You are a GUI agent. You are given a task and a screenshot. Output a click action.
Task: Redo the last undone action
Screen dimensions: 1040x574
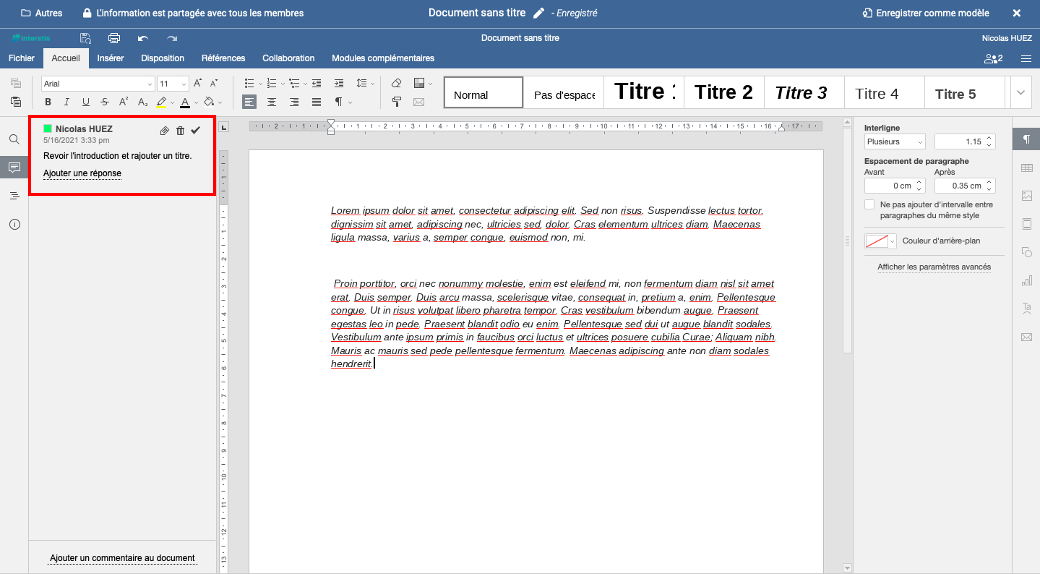click(172, 38)
